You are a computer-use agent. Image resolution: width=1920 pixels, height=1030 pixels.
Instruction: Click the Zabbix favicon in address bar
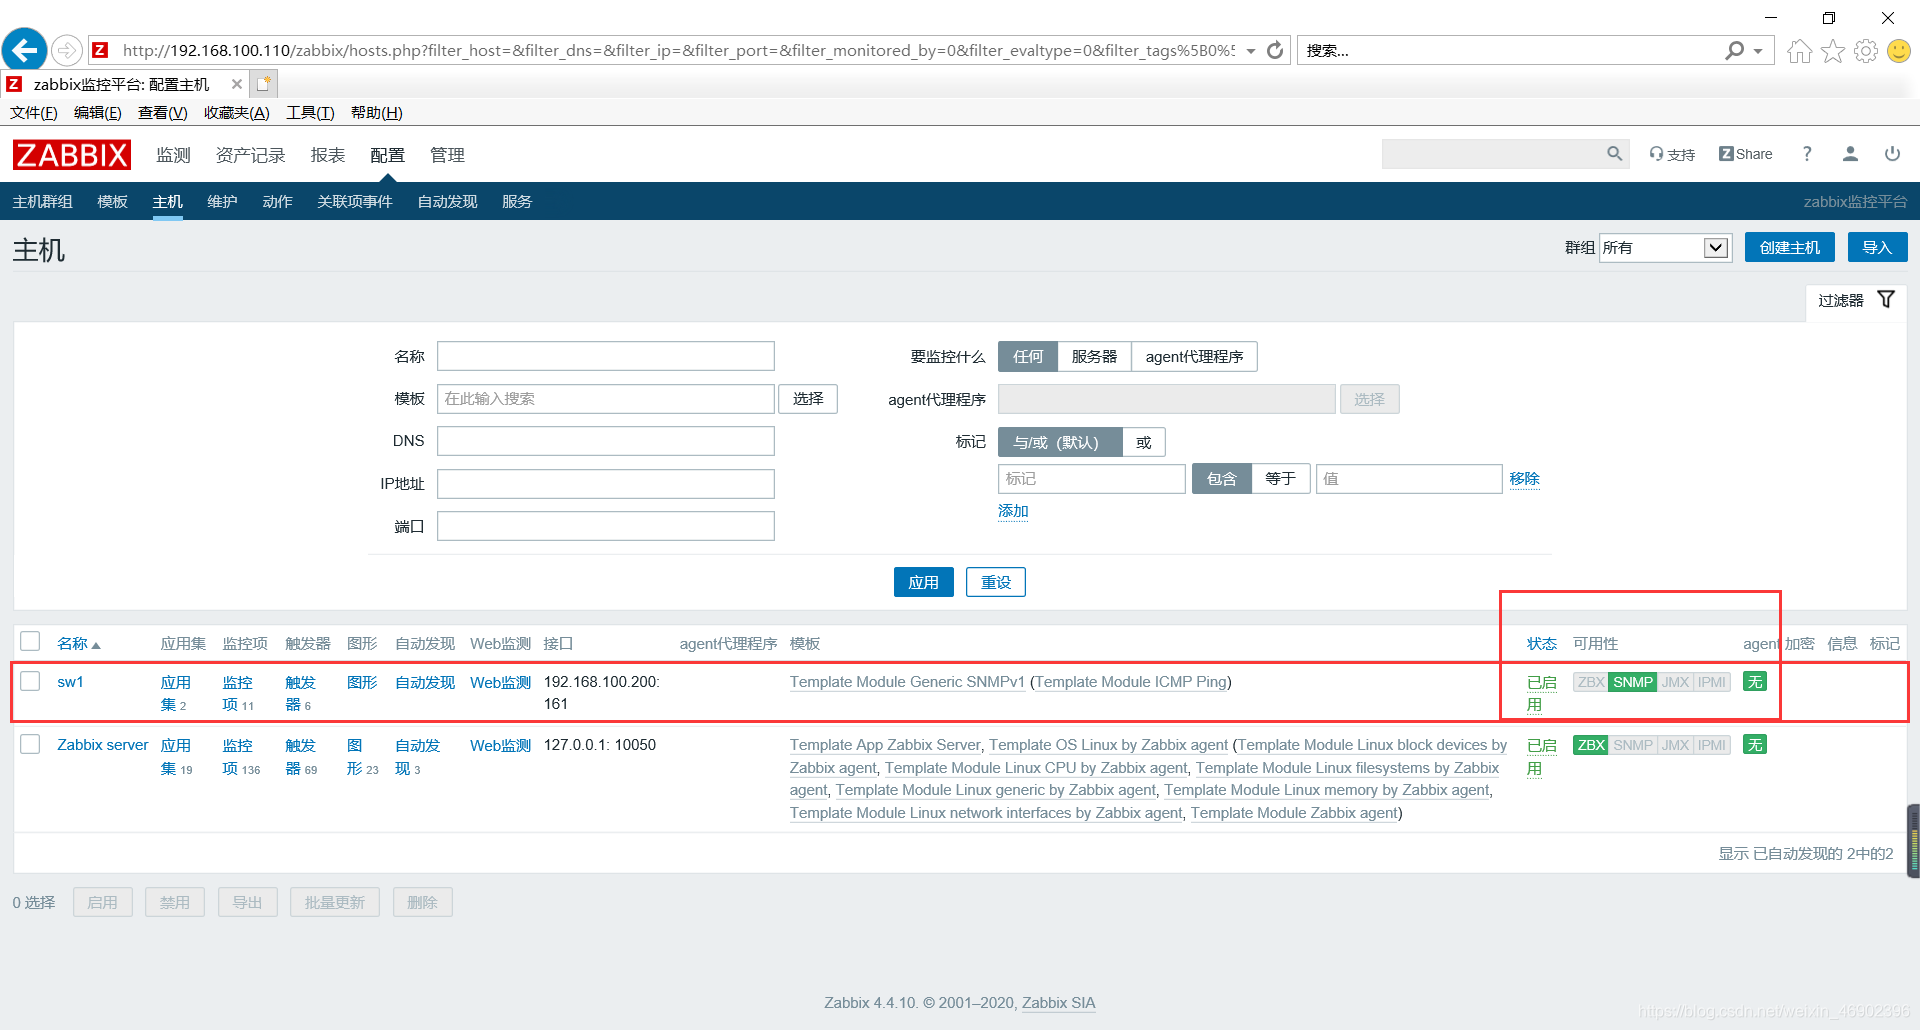pos(100,50)
